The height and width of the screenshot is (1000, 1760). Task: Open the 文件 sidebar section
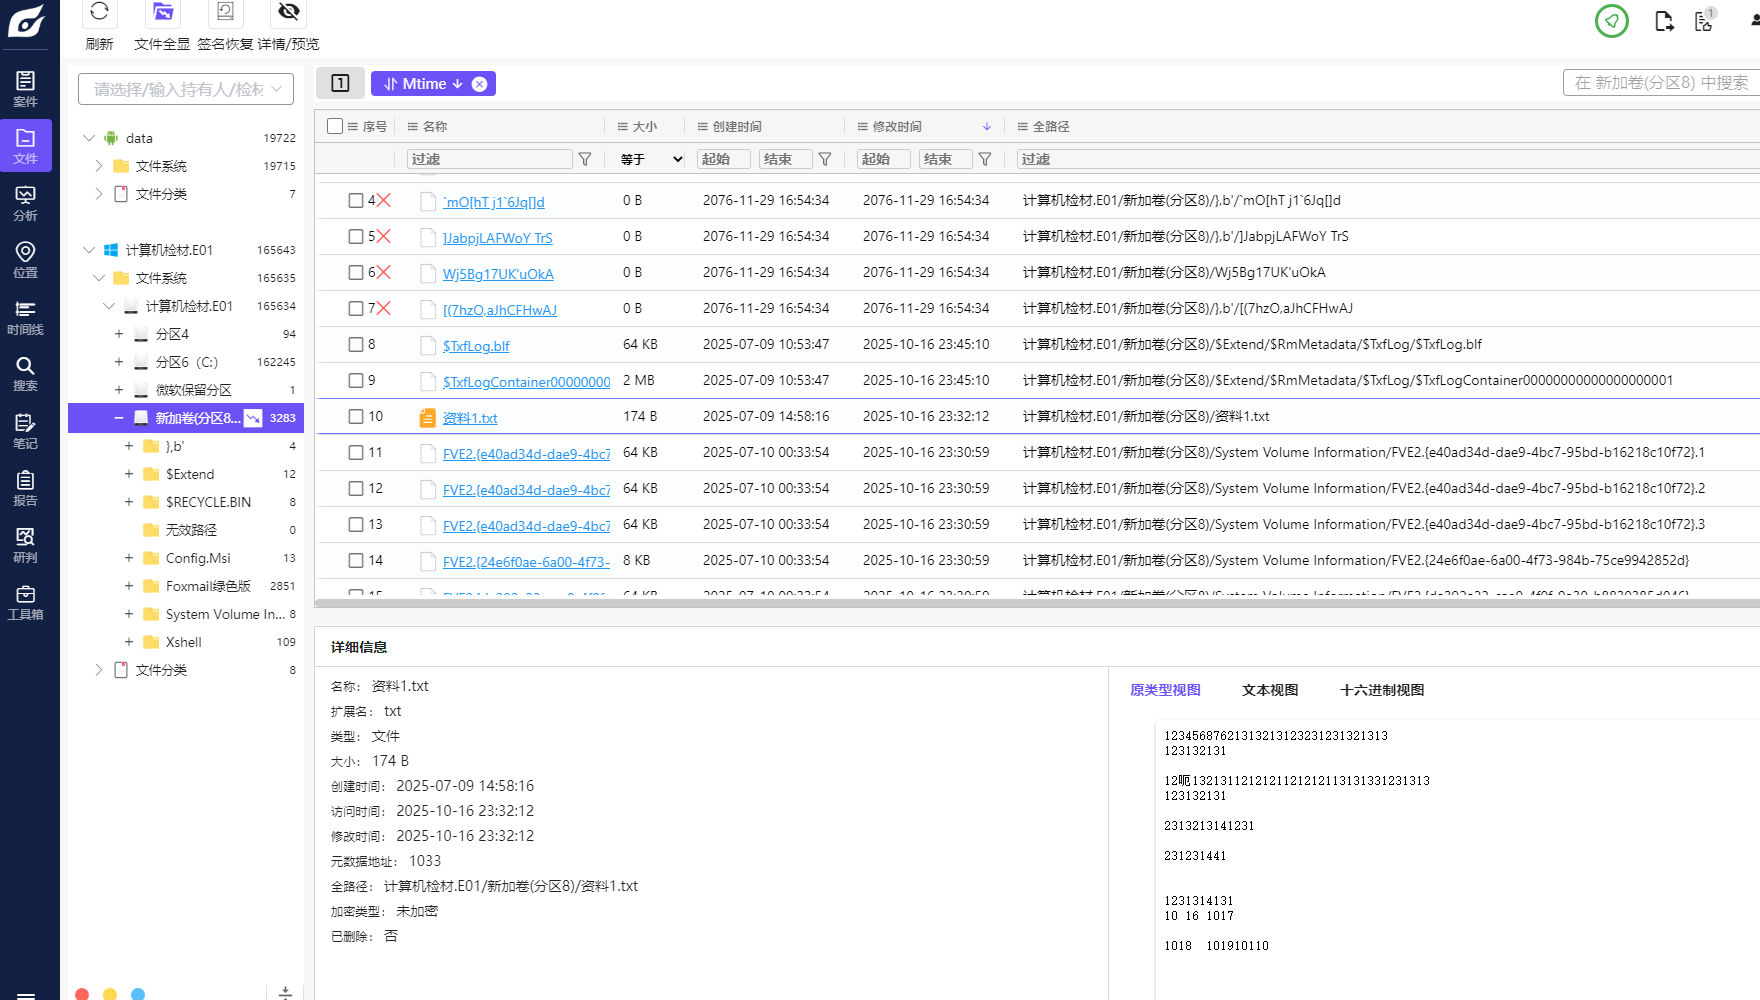coord(25,146)
